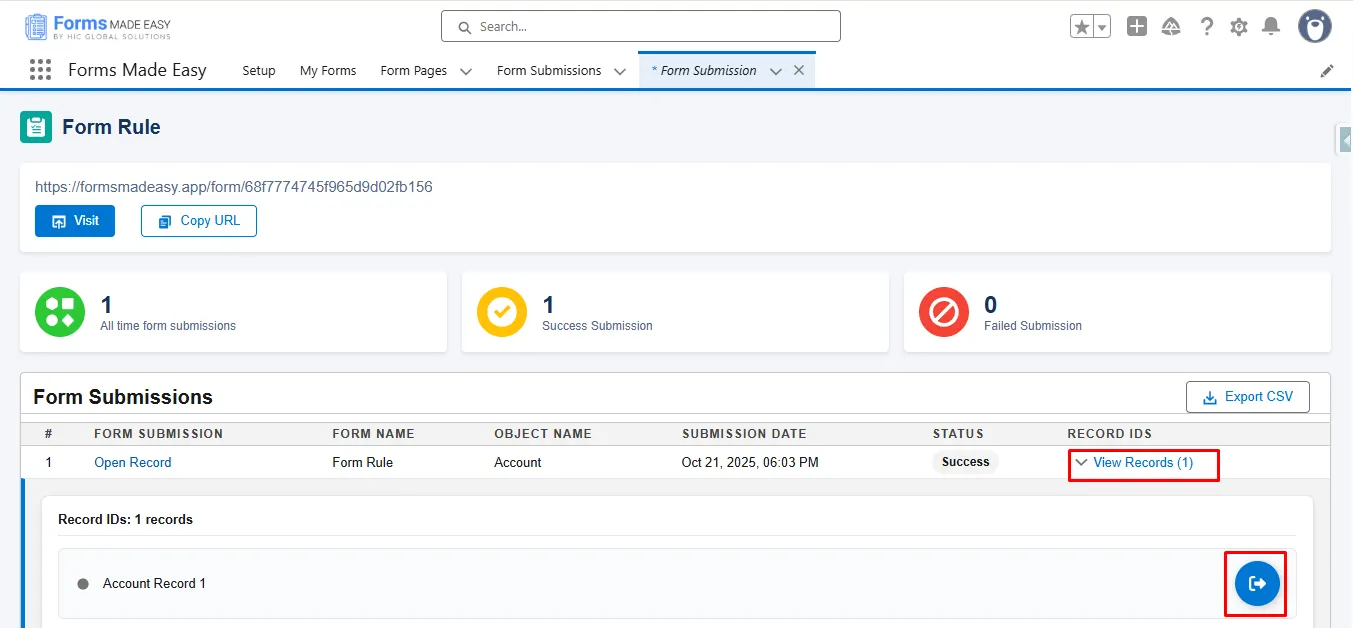Open the Form Pages tab dropdown chevron
The image size is (1353, 628).
coord(466,71)
